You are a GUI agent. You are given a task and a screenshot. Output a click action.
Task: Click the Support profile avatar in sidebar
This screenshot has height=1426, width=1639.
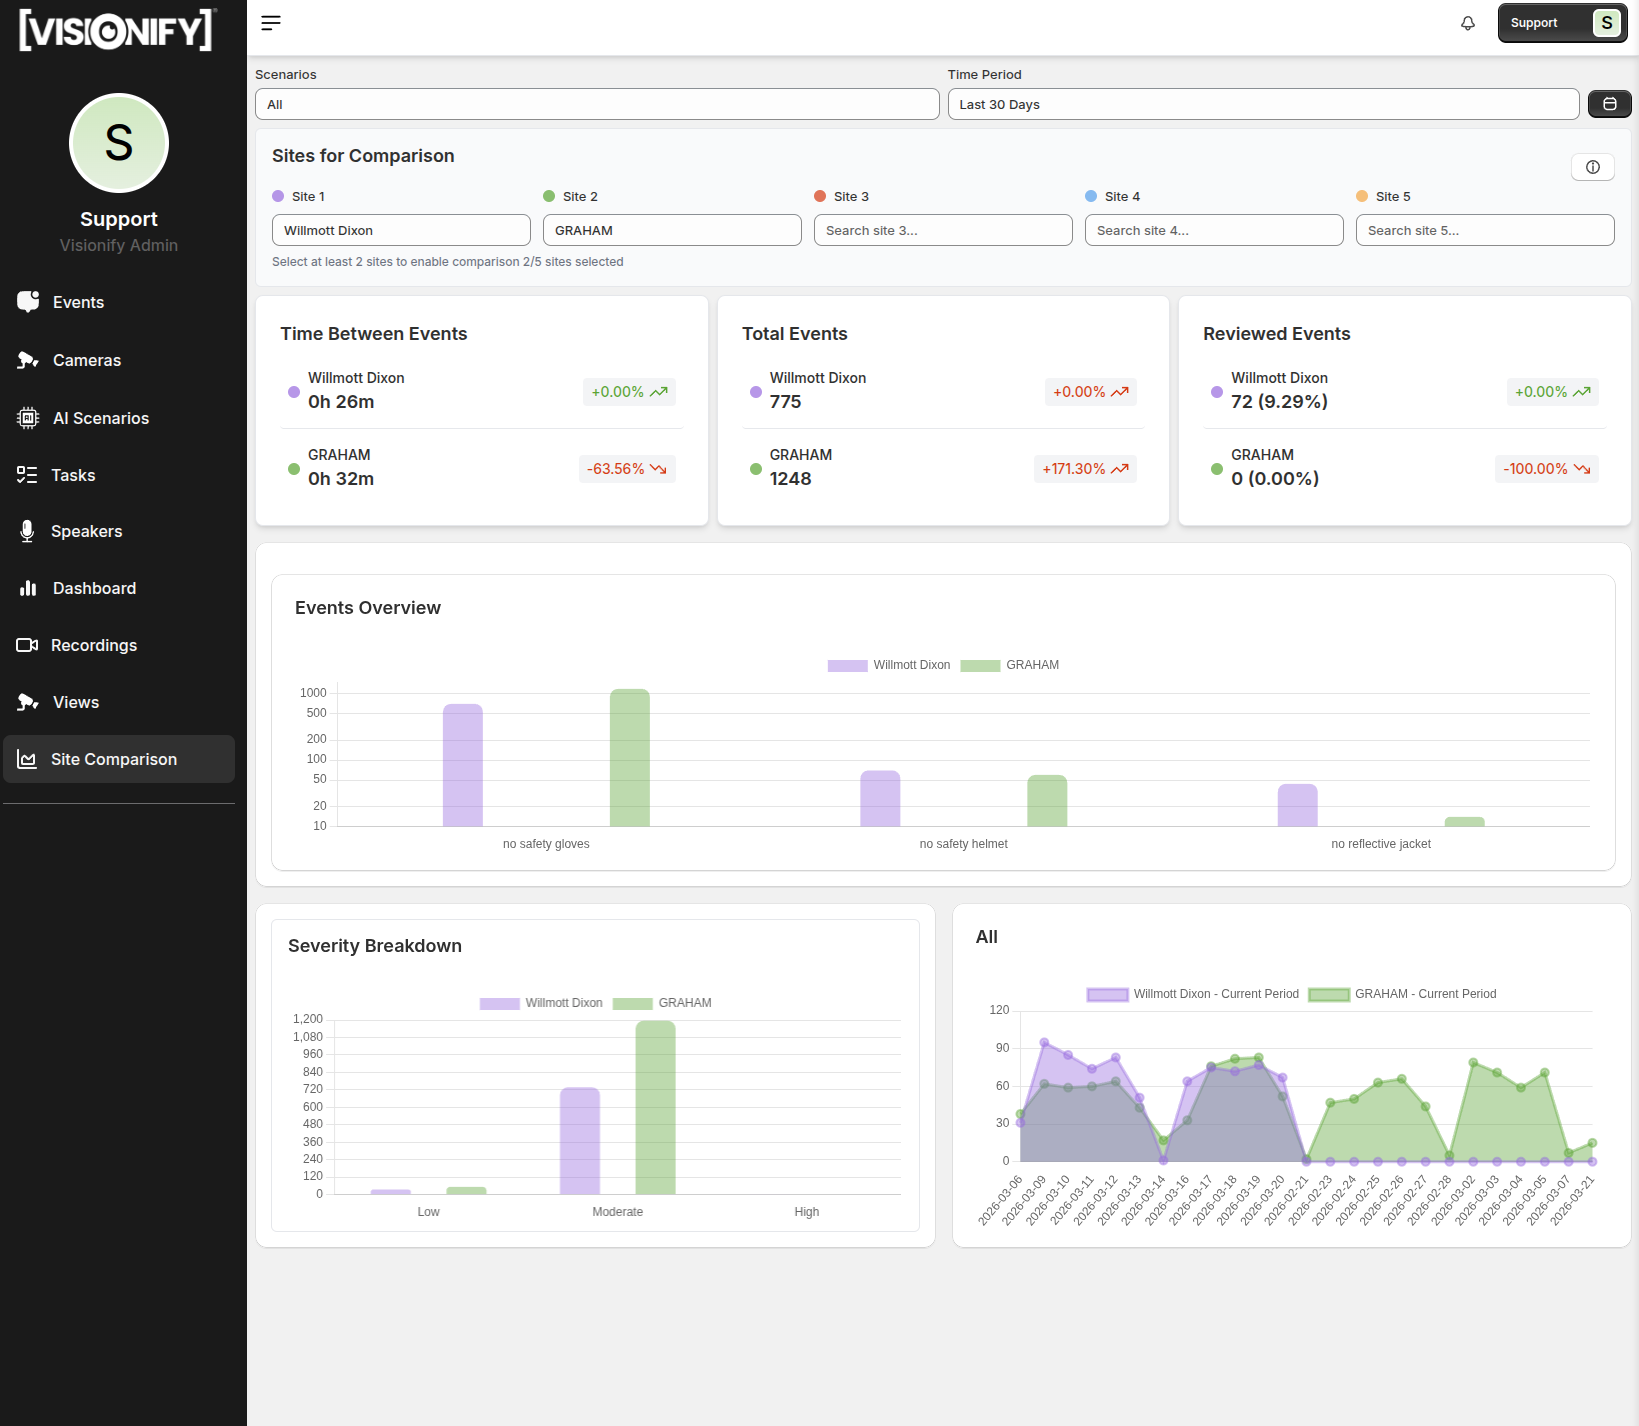click(119, 143)
